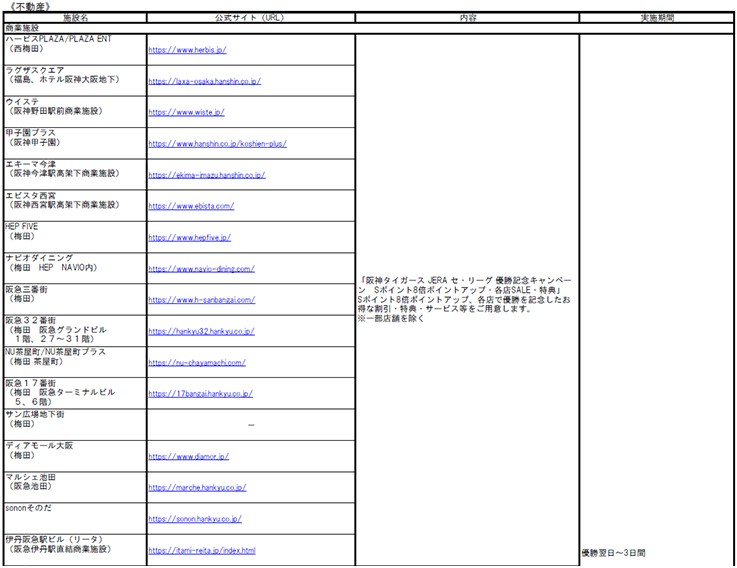Viewport: 737px width, 568px height.
Task: Open the 17bangai.hankyu.co.jp link
Action: click(201, 394)
